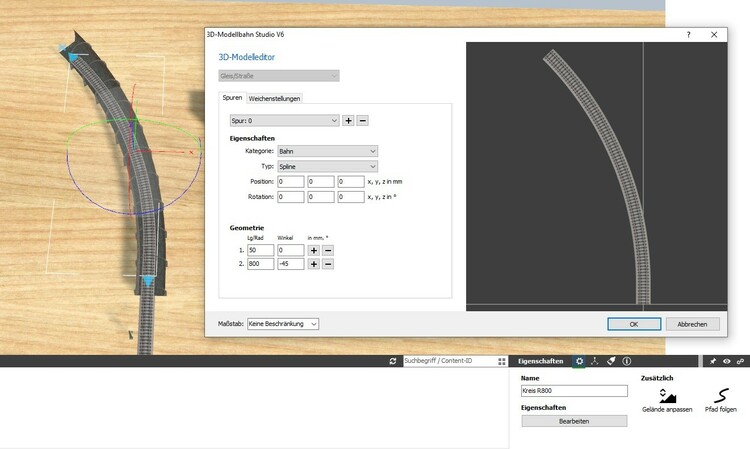This screenshot has height=449, width=750.
Task: Toggle the pin icon in the panel bar
Action: coord(712,360)
